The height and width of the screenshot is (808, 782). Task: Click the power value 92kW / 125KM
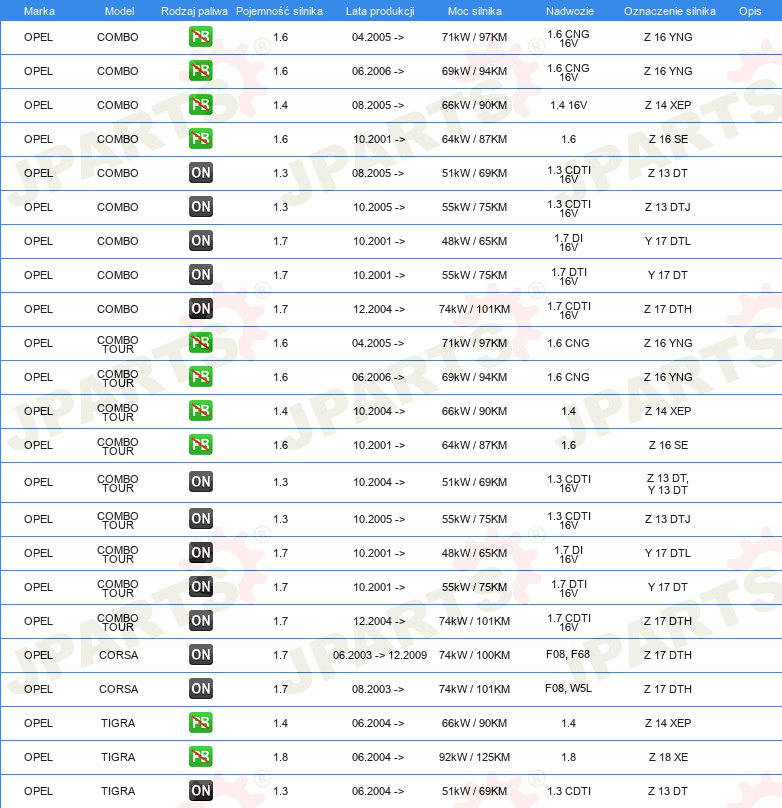pyautogui.click(x=474, y=757)
